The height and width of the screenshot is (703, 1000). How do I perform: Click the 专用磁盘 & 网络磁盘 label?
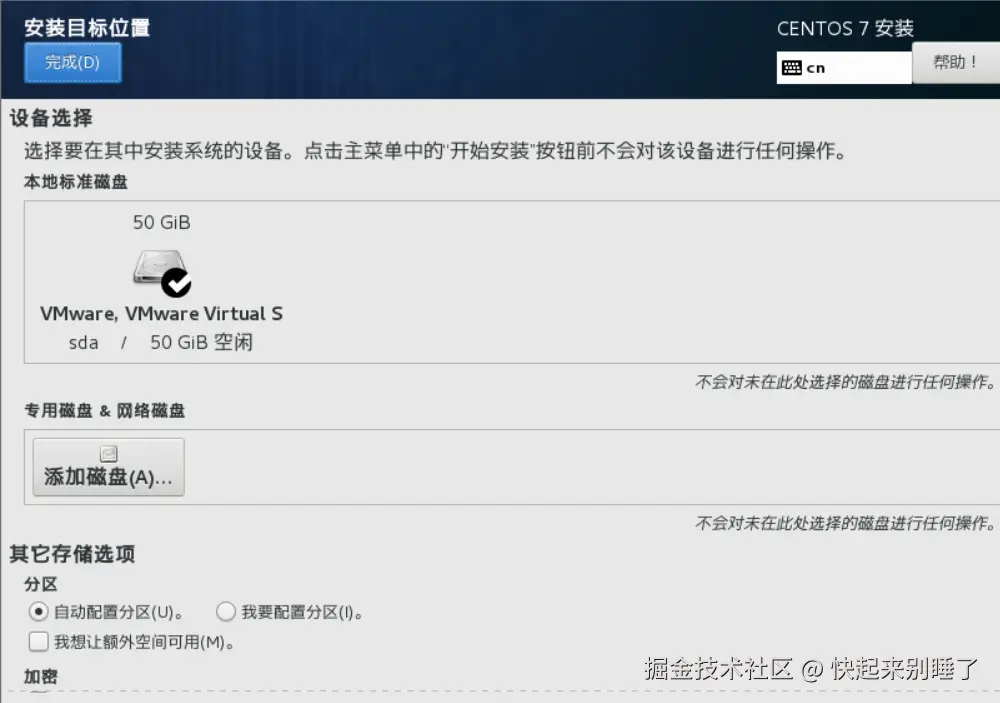pos(105,411)
